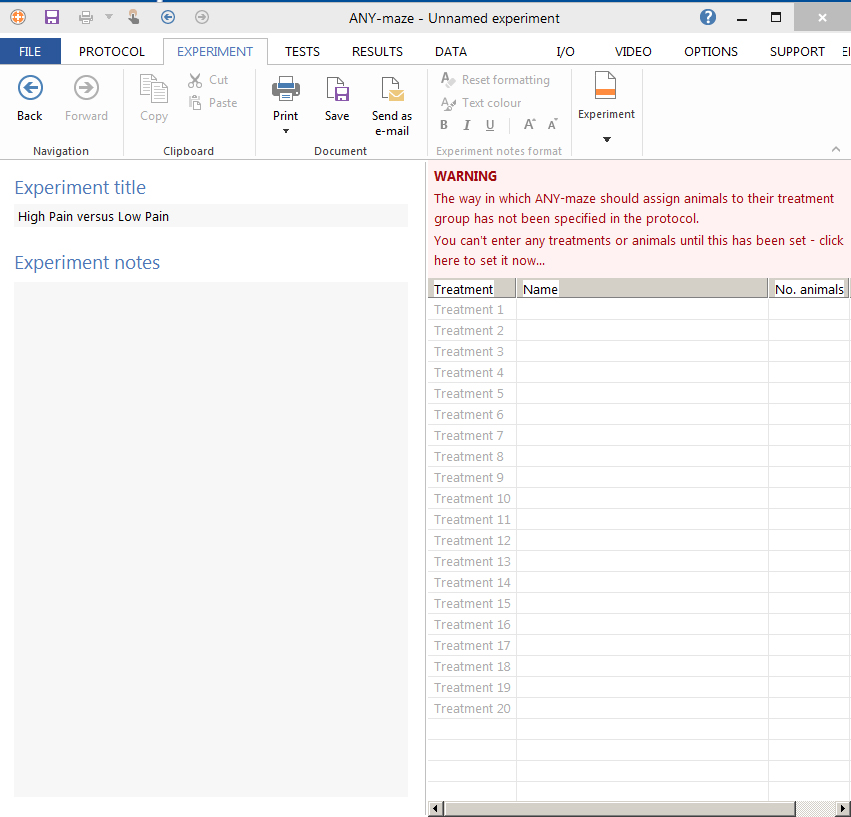This screenshot has height=817, width=851.
Task: Toggle bold formatting for notes
Action: coord(444,125)
